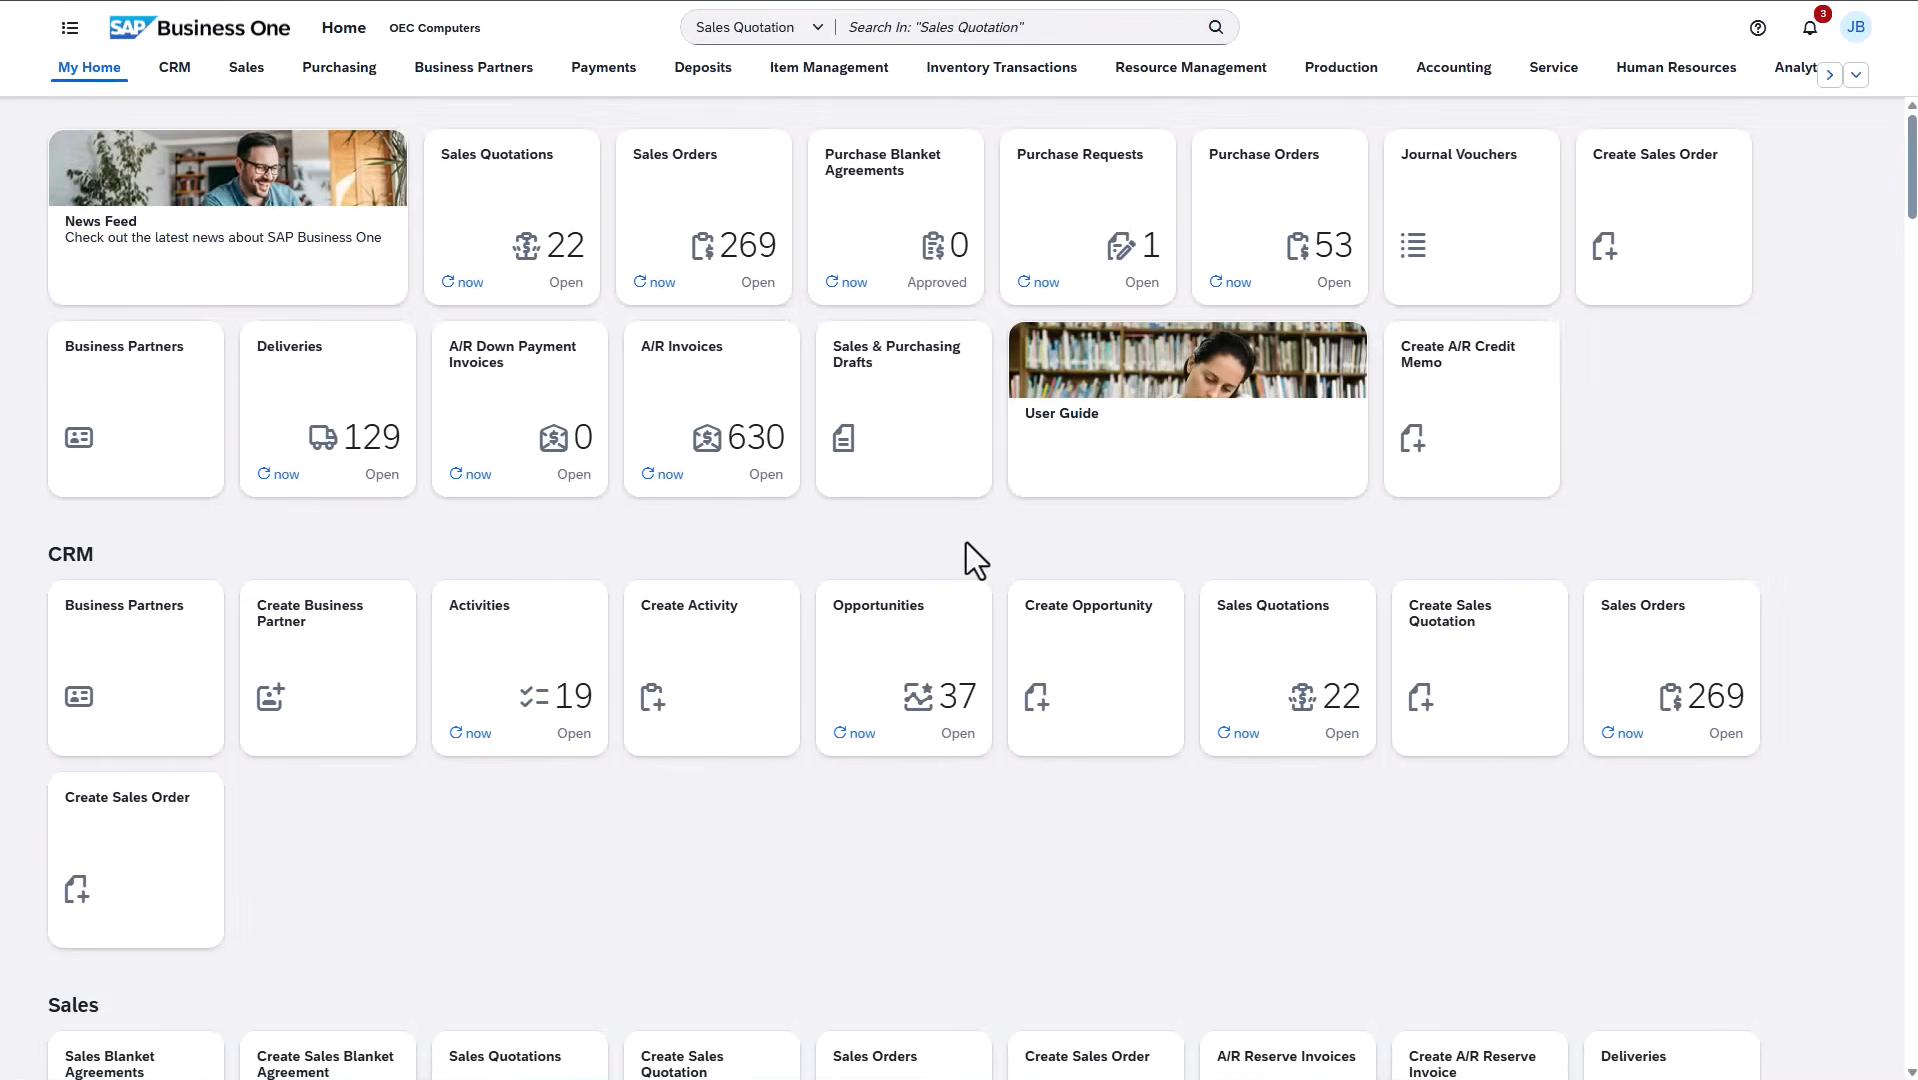Image resolution: width=1918 pixels, height=1080 pixels.
Task: Click the Purchase Blanket Agreements icon
Action: point(933,245)
